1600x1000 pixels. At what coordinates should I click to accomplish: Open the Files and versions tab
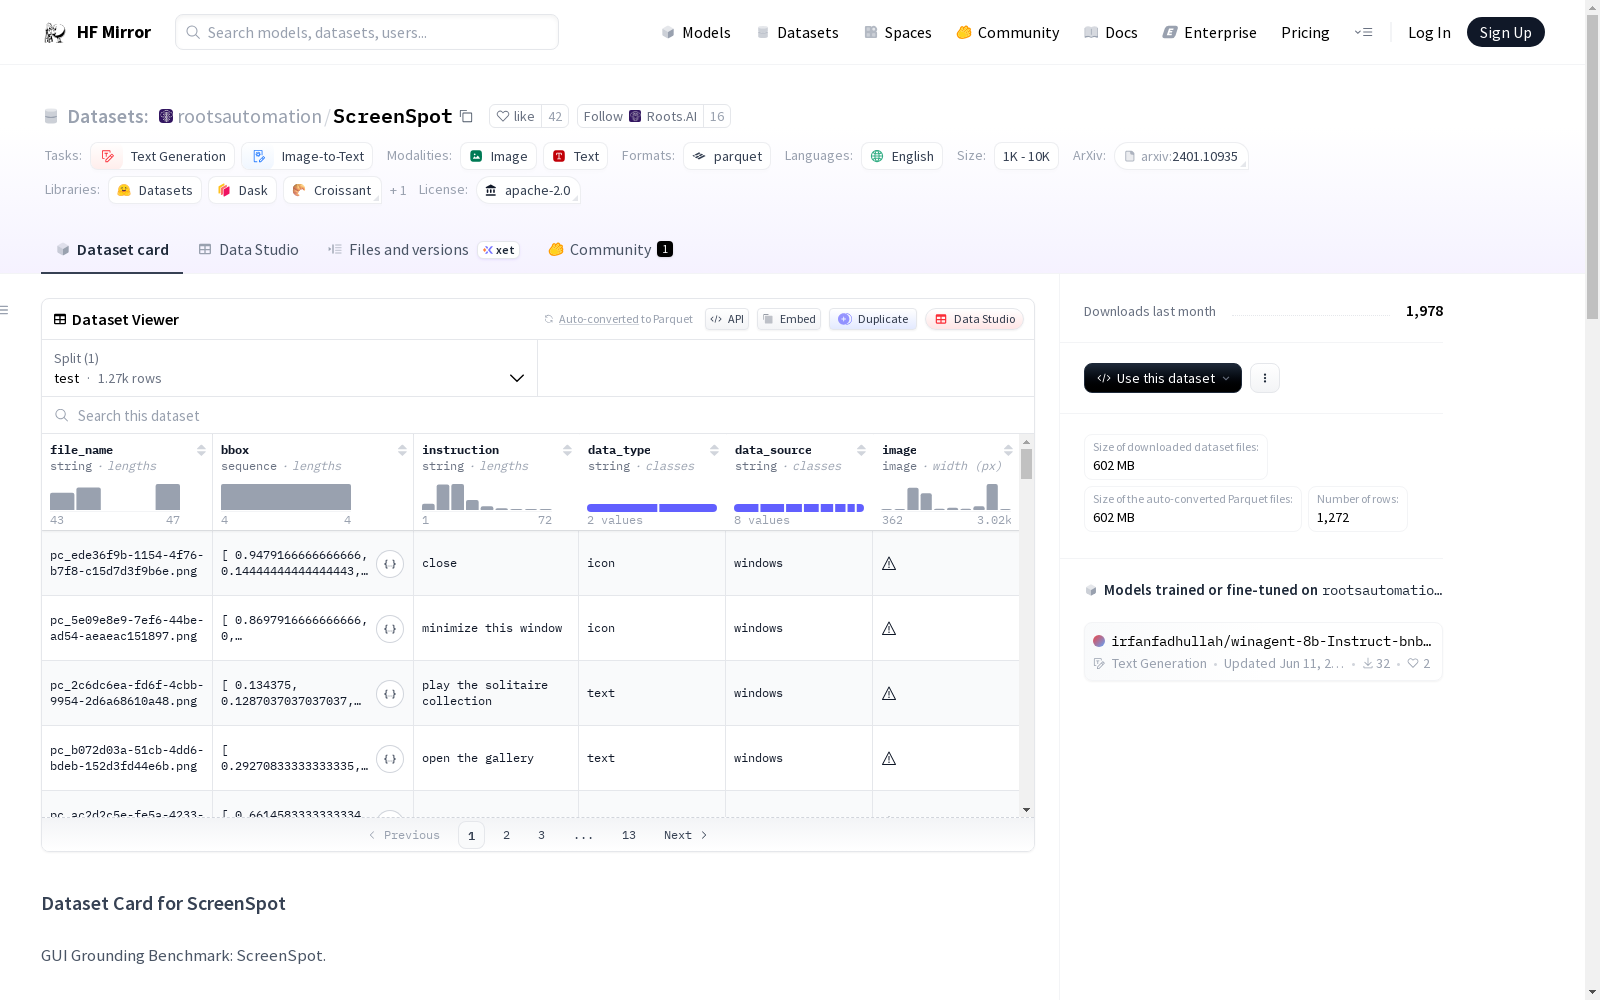point(422,250)
